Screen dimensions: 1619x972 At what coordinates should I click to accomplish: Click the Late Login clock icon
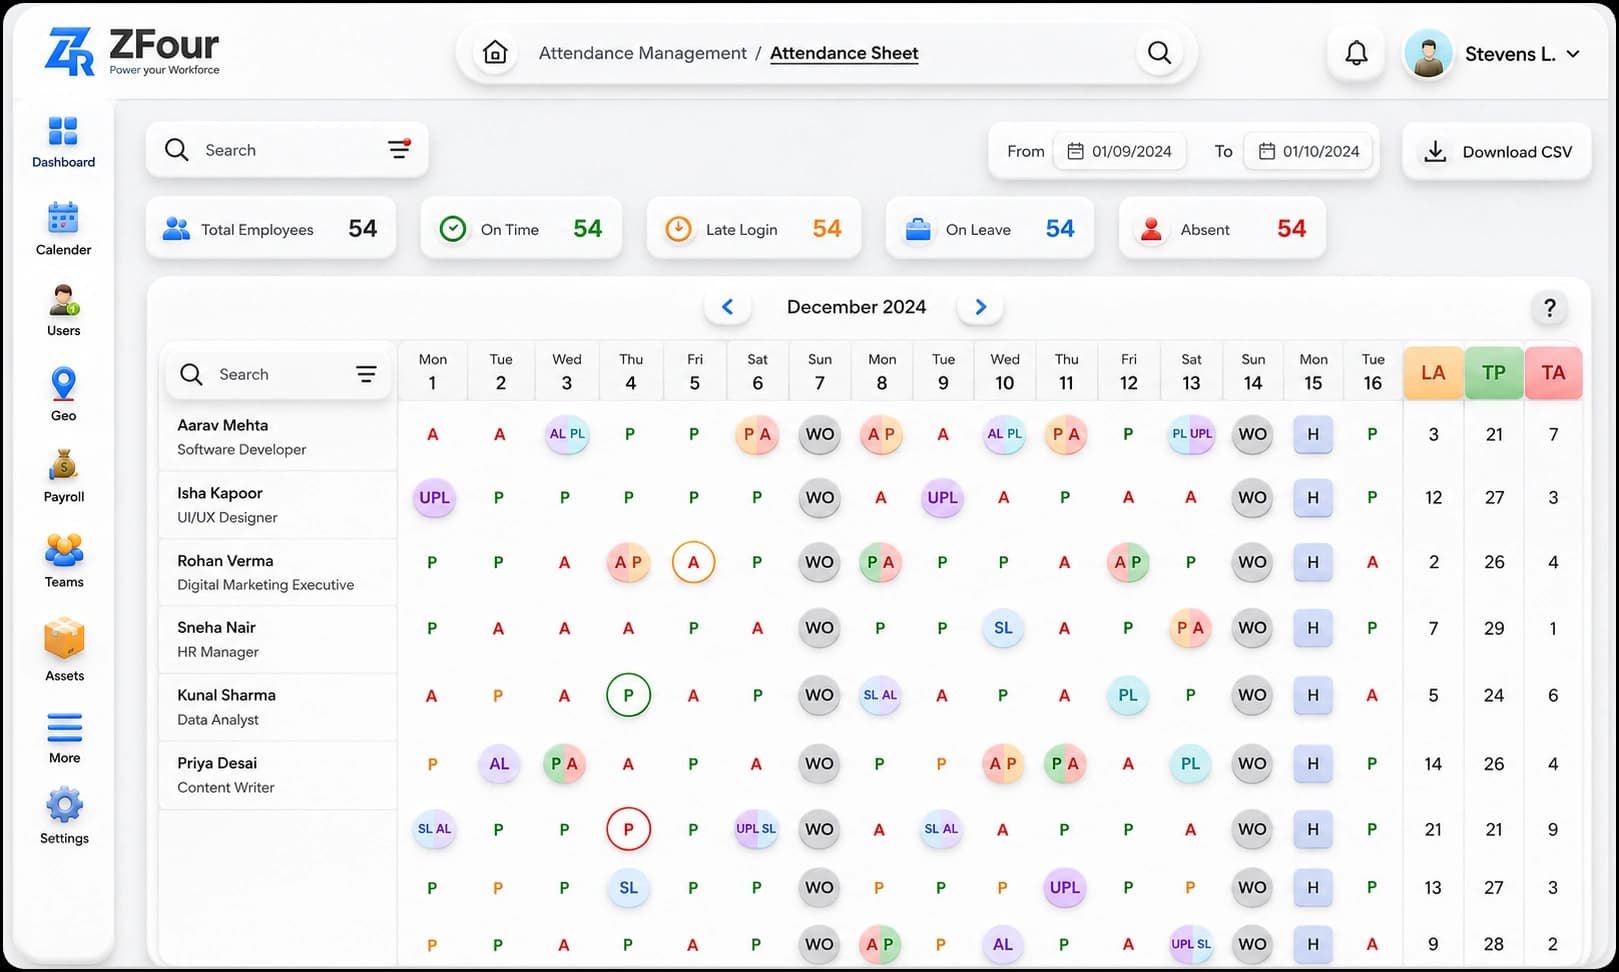tap(678, 229)
